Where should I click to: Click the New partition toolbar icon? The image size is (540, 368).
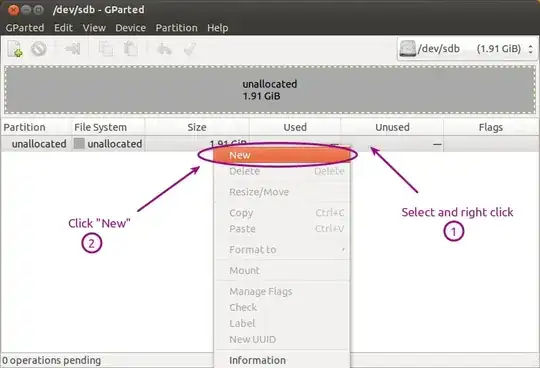(15, 49)
